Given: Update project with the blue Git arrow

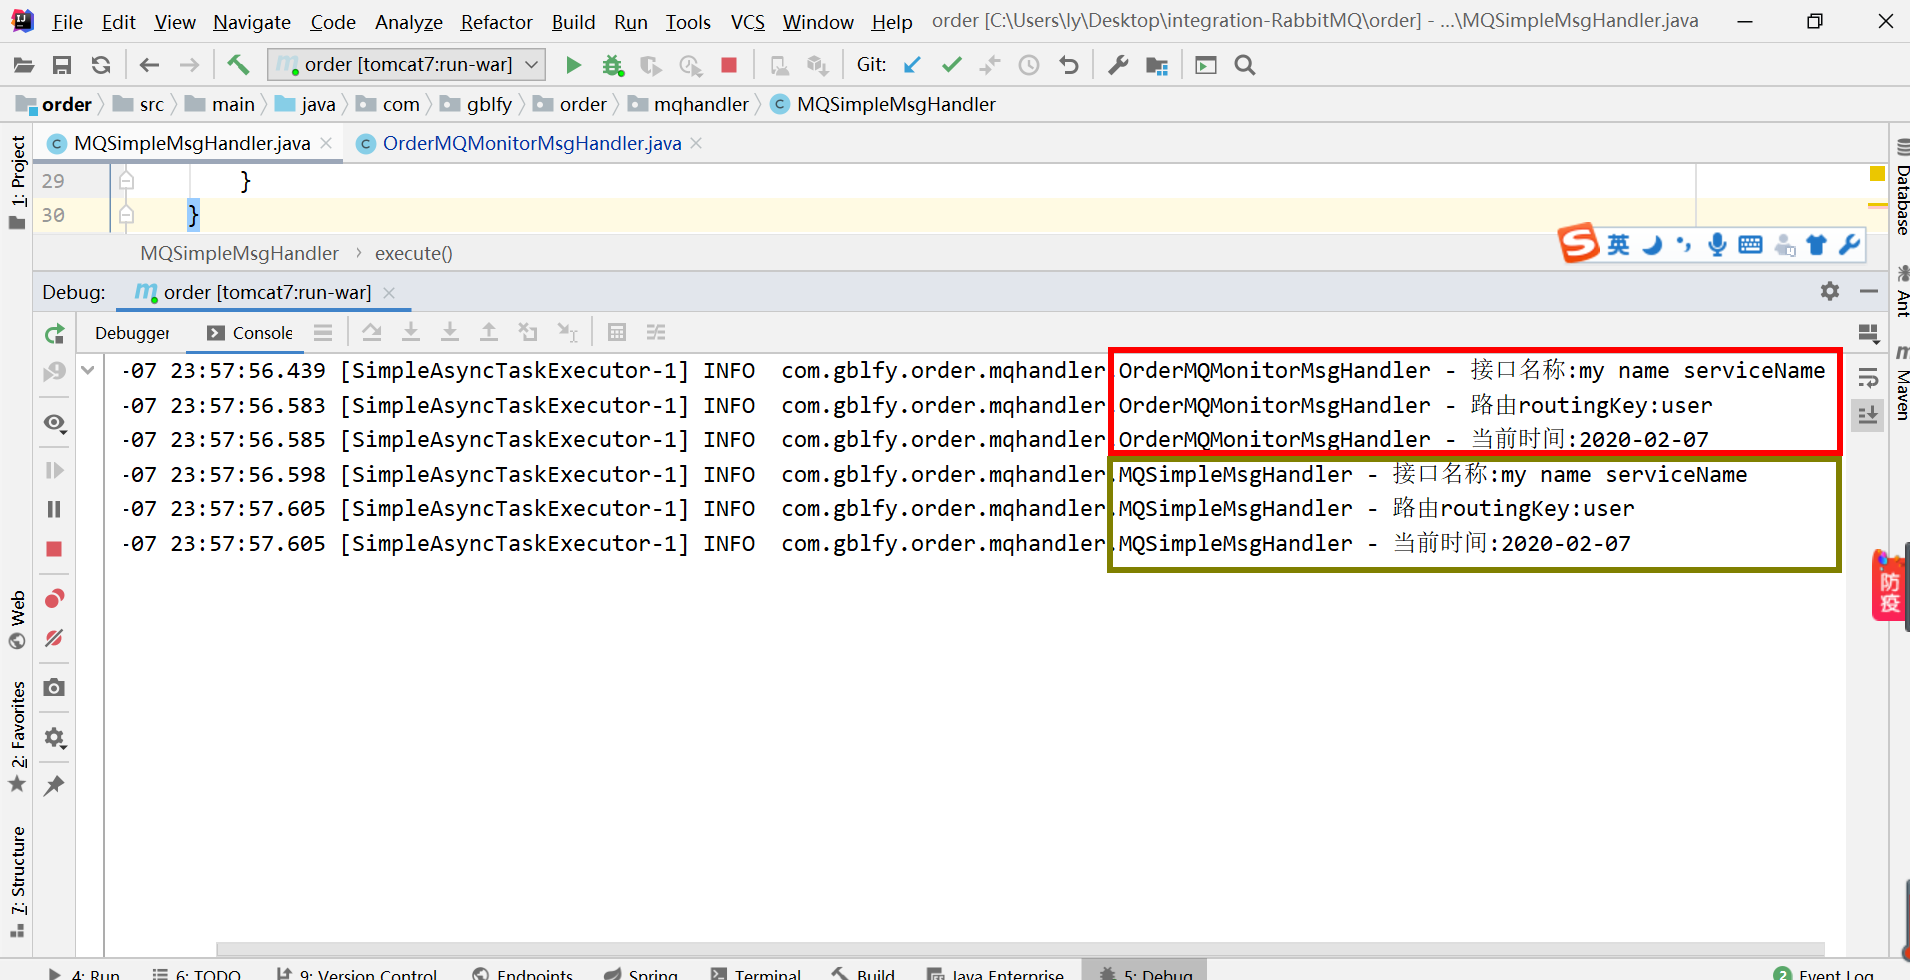Looking at the screenshot, I should pos(912,65).
